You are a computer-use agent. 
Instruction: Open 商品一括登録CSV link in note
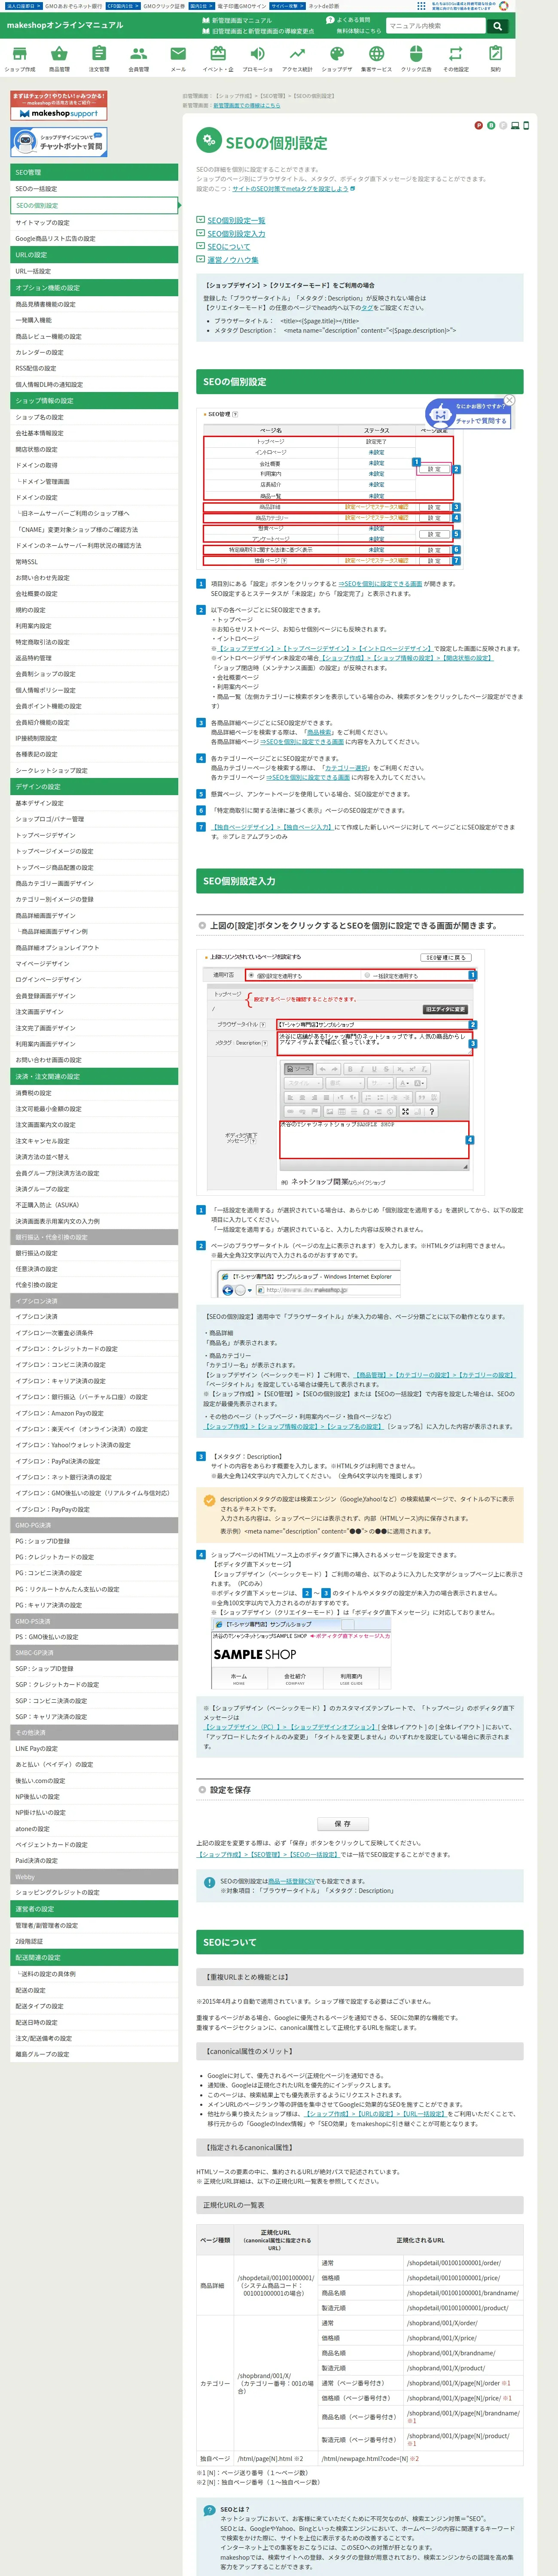(291, 1881)
